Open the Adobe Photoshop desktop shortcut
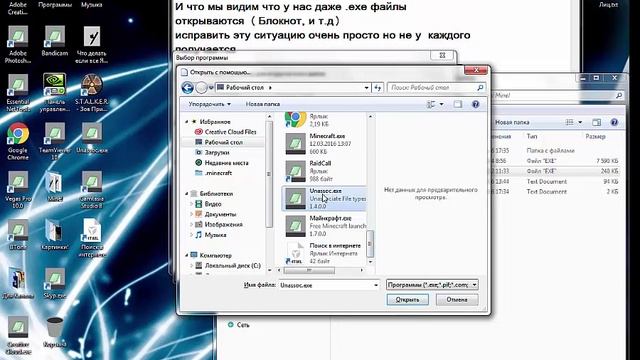640x360 pixels. [18, 44]
